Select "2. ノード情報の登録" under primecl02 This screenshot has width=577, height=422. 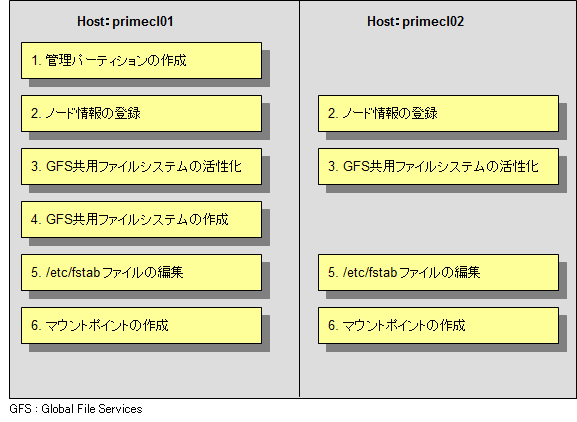438,113
